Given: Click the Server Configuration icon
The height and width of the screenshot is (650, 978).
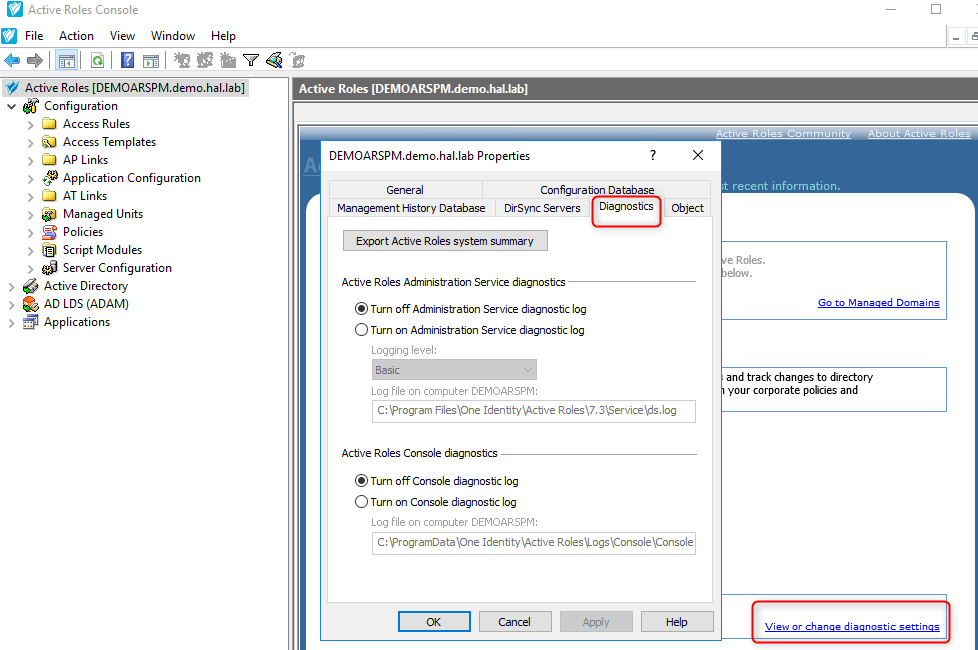Looking at the screenshot, I should pyautogui.click(x=49, y=268).
